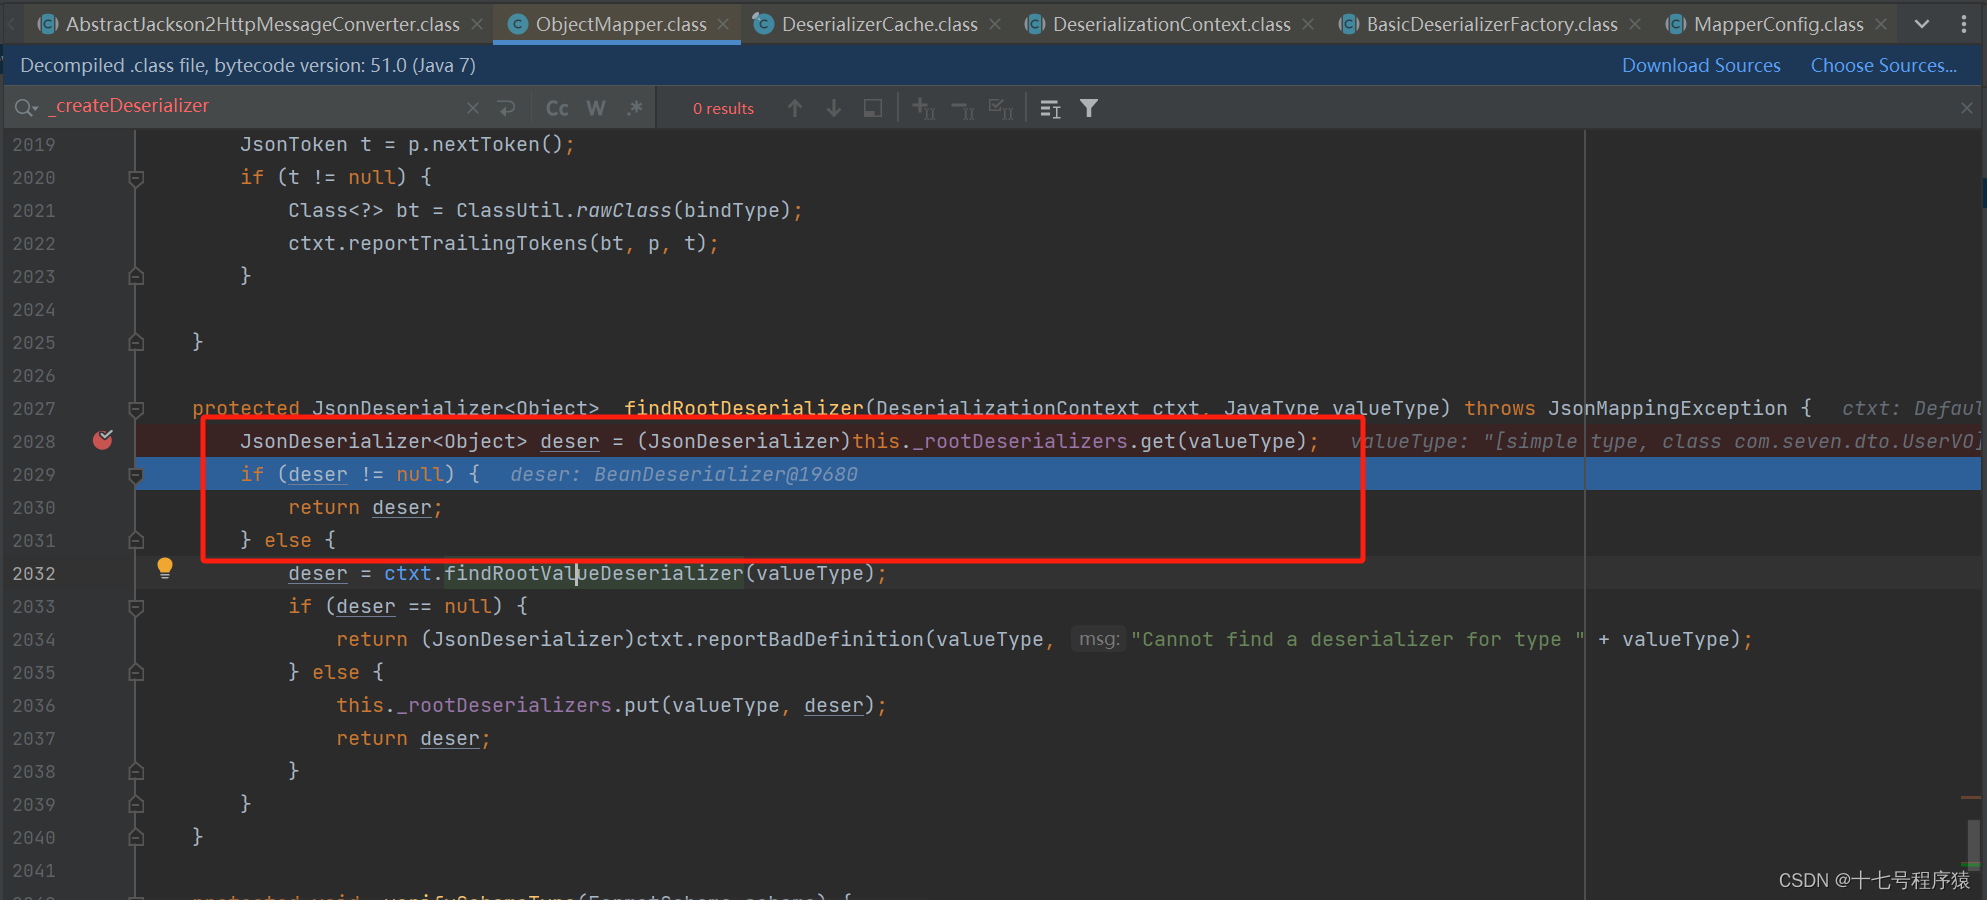The height and width of the screenshot is (900, 1987).
Task: Click the Choose Sources... link
Action: click(x=1884, y=65)
